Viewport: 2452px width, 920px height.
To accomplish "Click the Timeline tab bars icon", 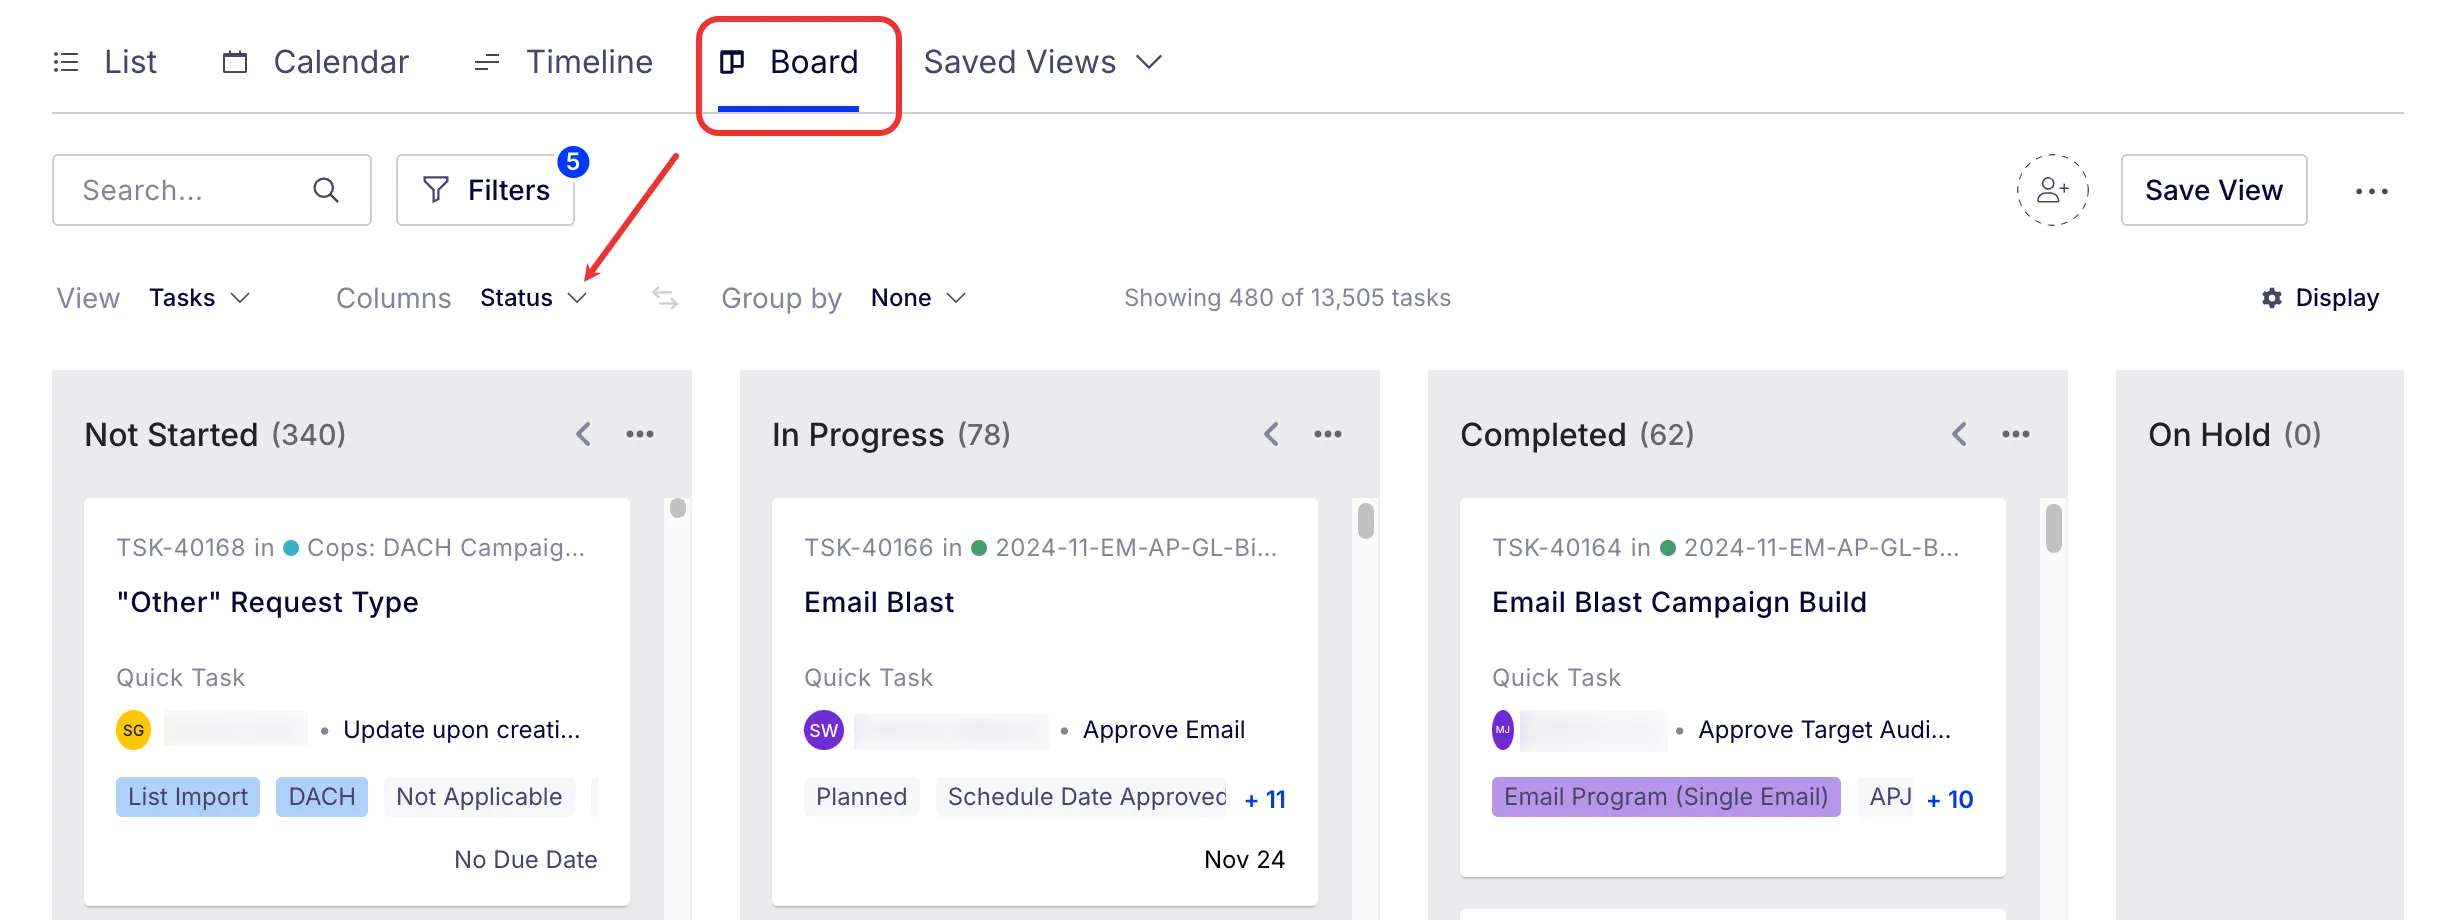I will (x=487, y=62).
